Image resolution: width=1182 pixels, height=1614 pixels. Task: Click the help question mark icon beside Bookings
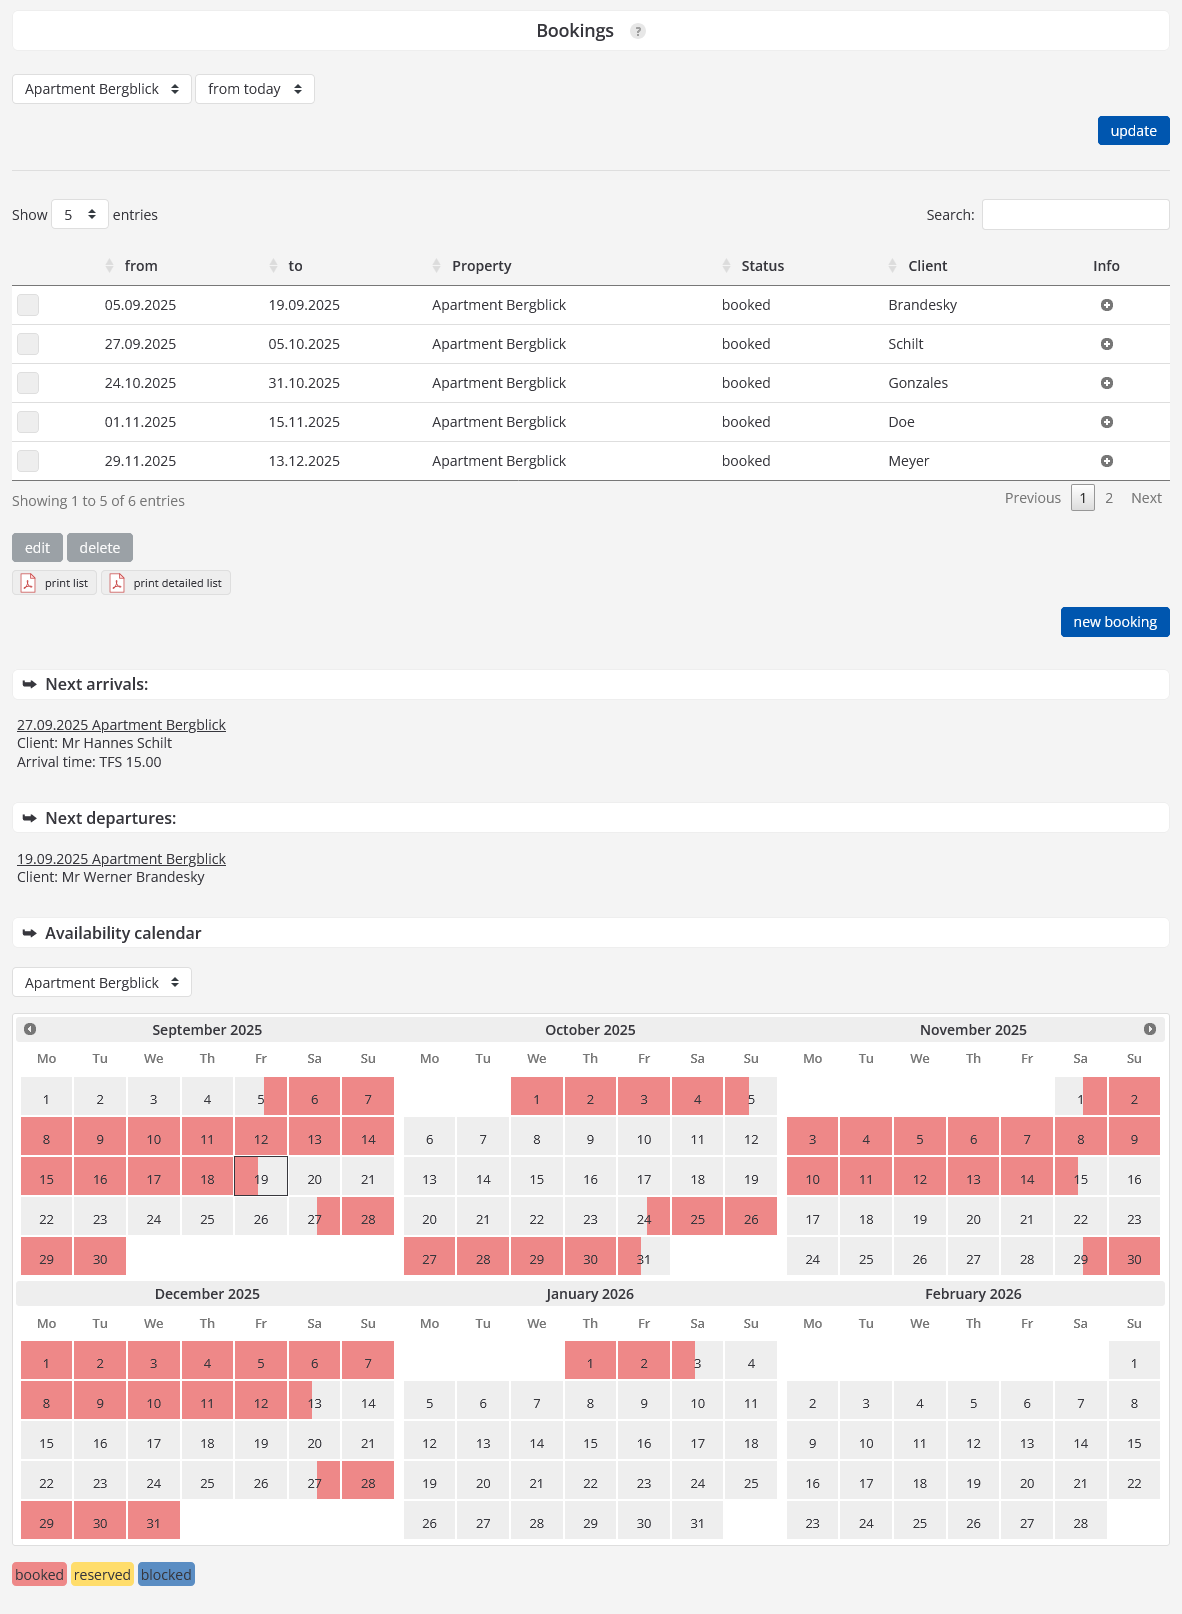tap(638, 31)
